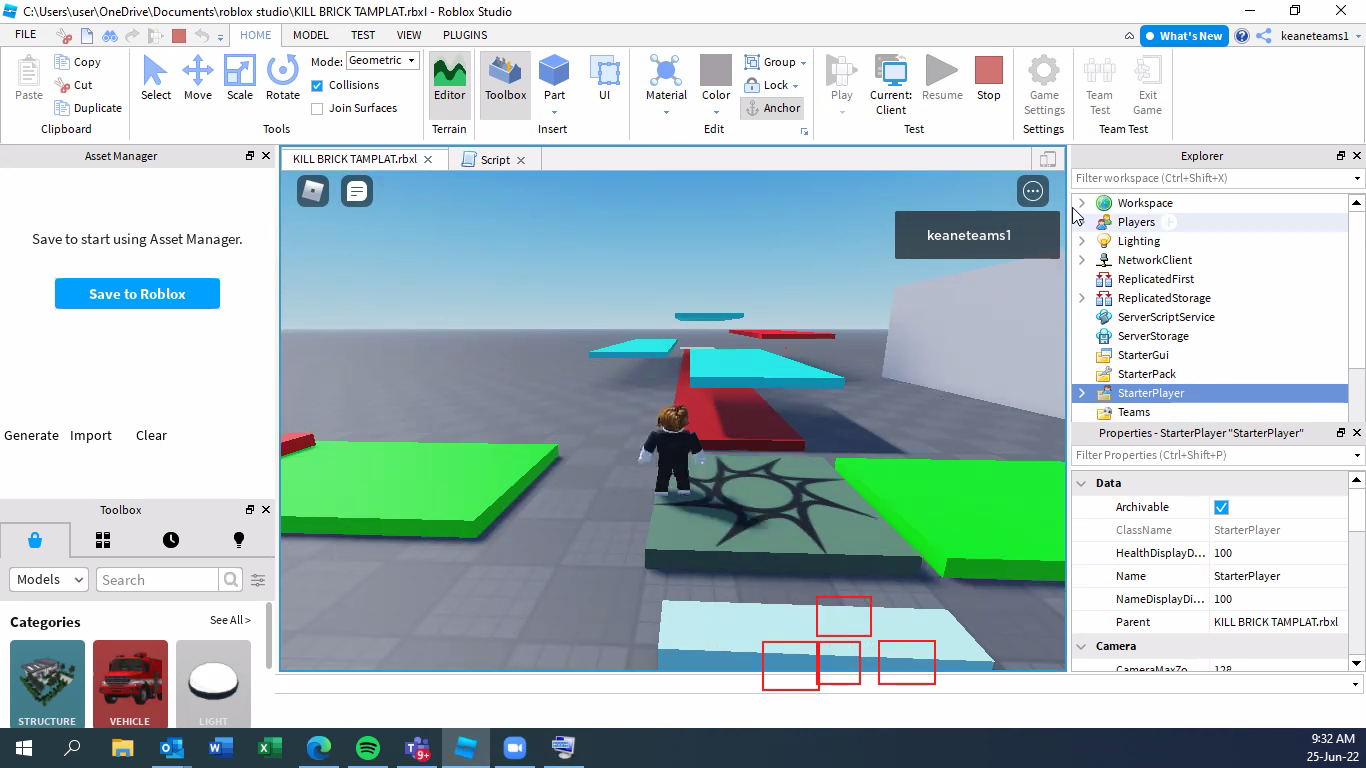Enable Join Surfaces checkbox
The width and height of the screenshot is (1366, 768).
tap(317, 108)
